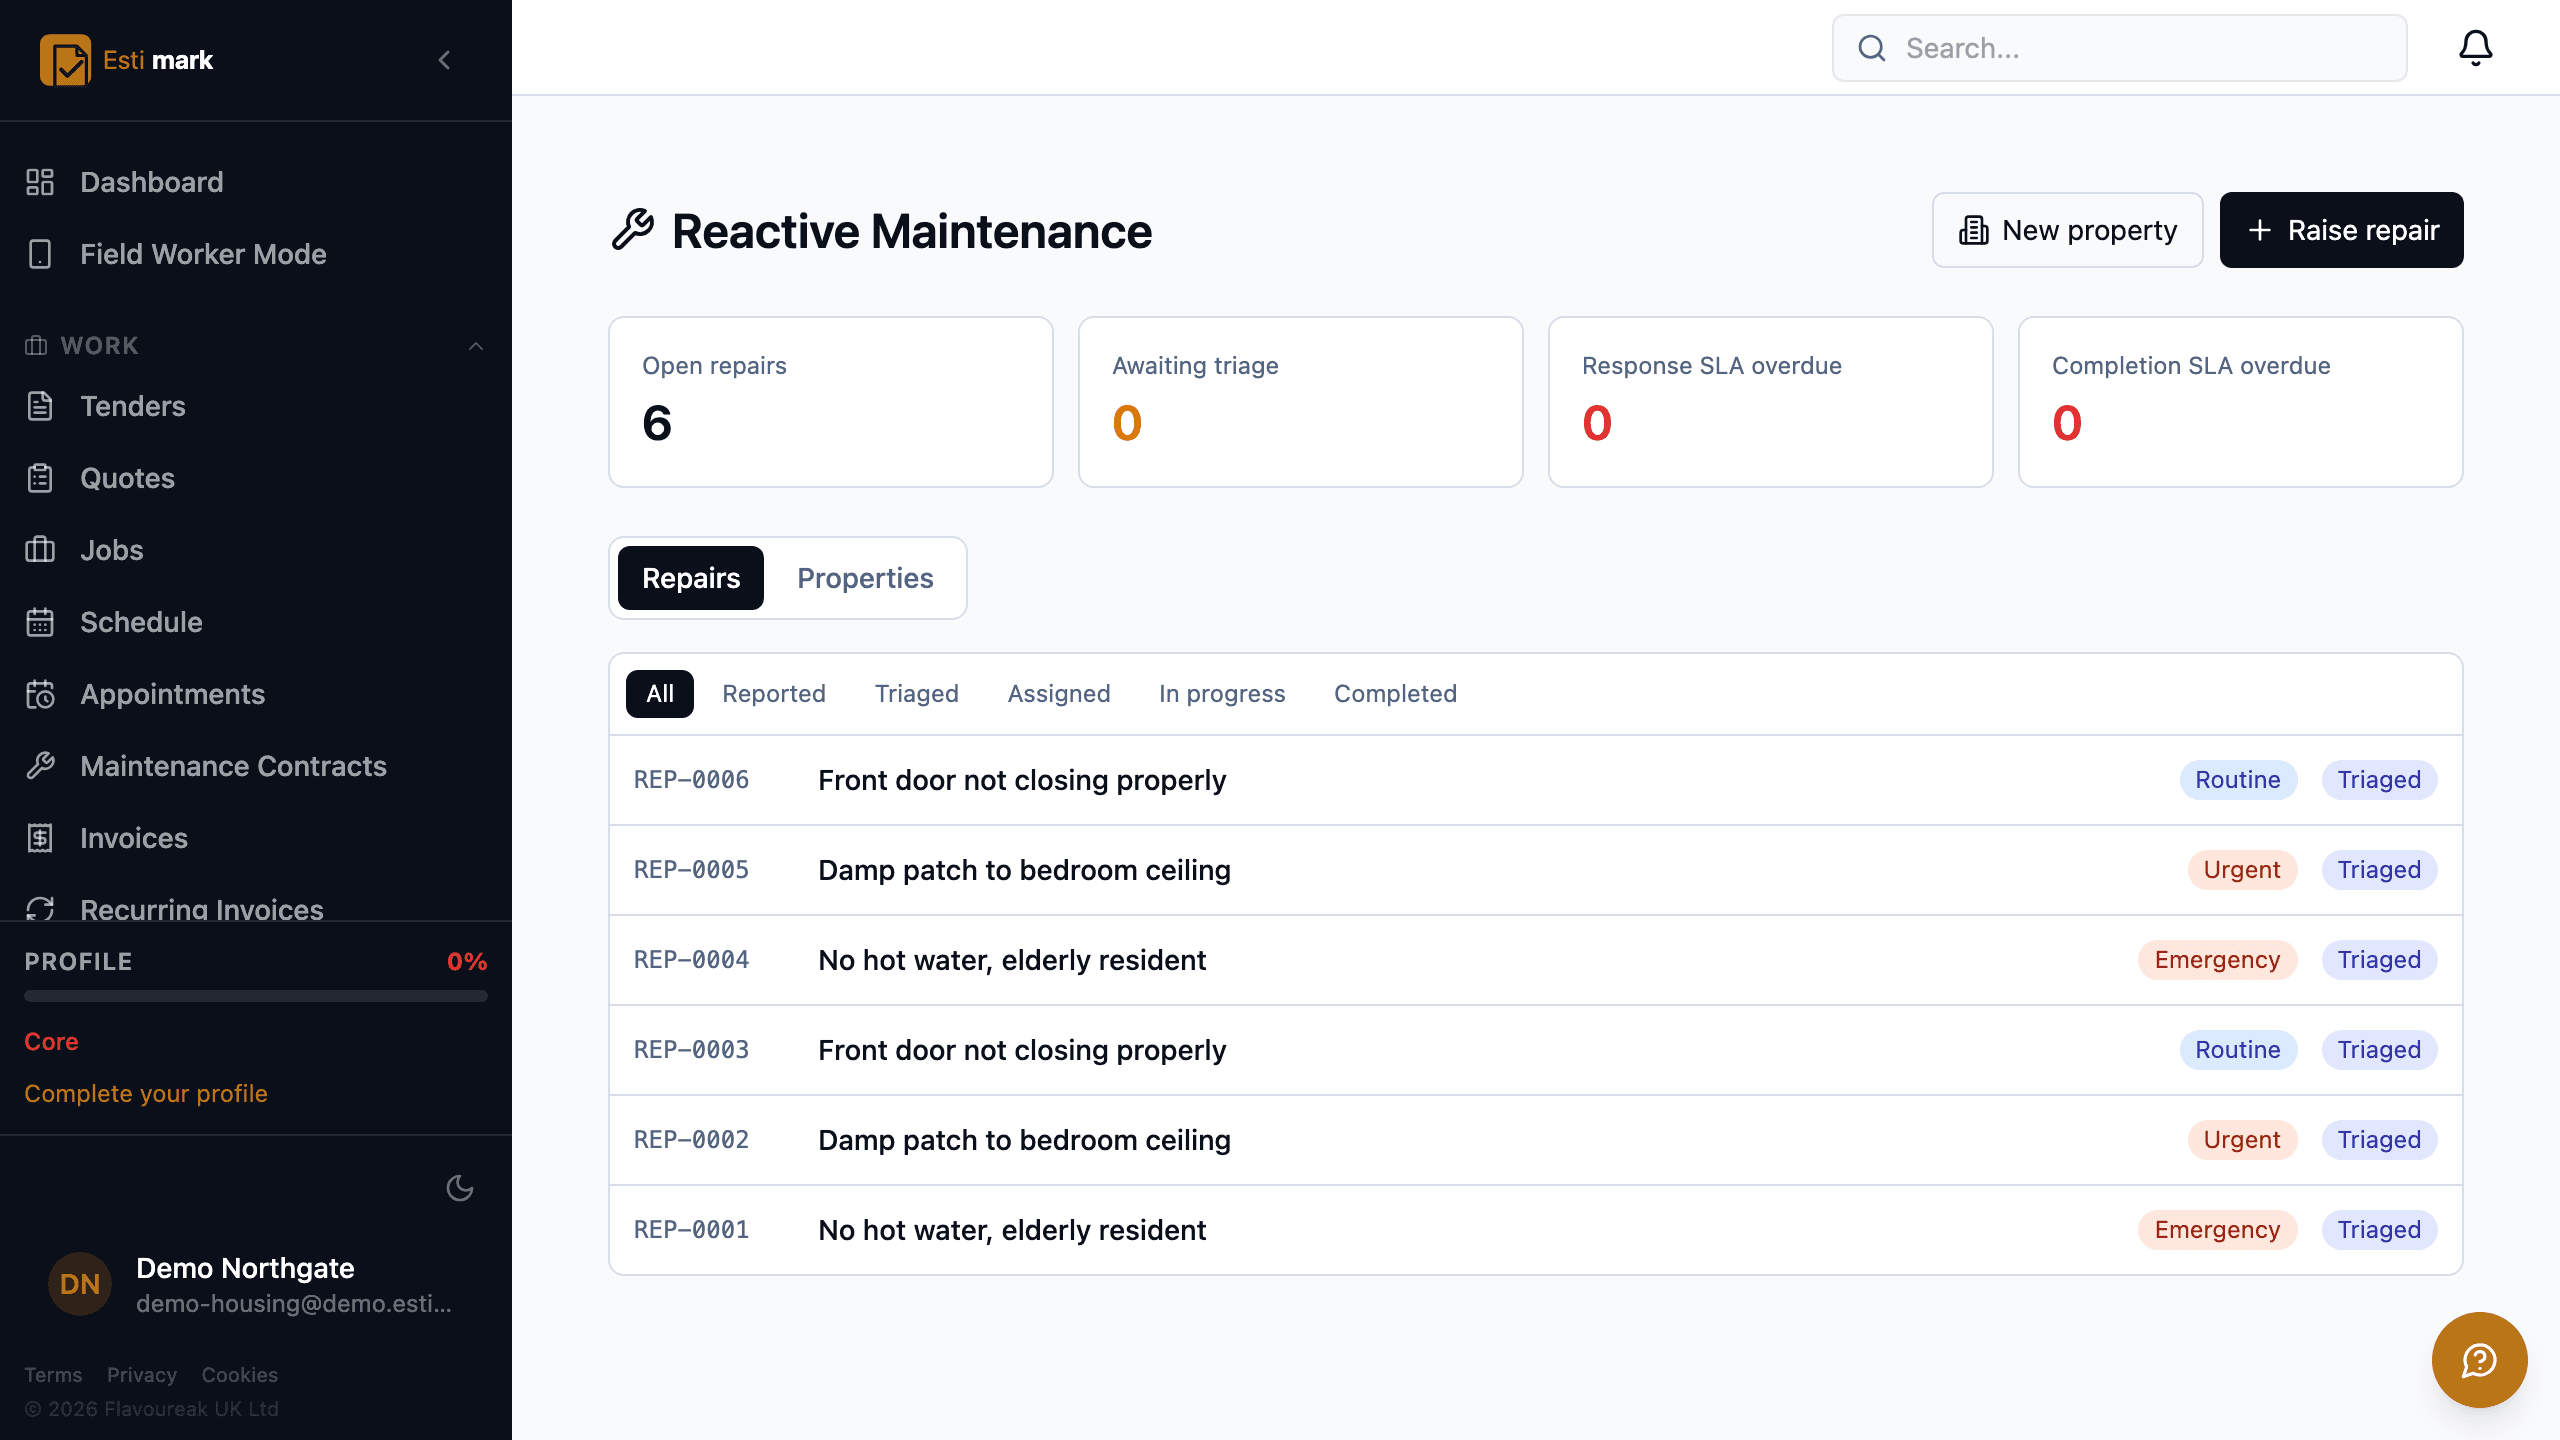
Task: Open the Response SLA overdue card
Action: click(x=1771, y=402)
